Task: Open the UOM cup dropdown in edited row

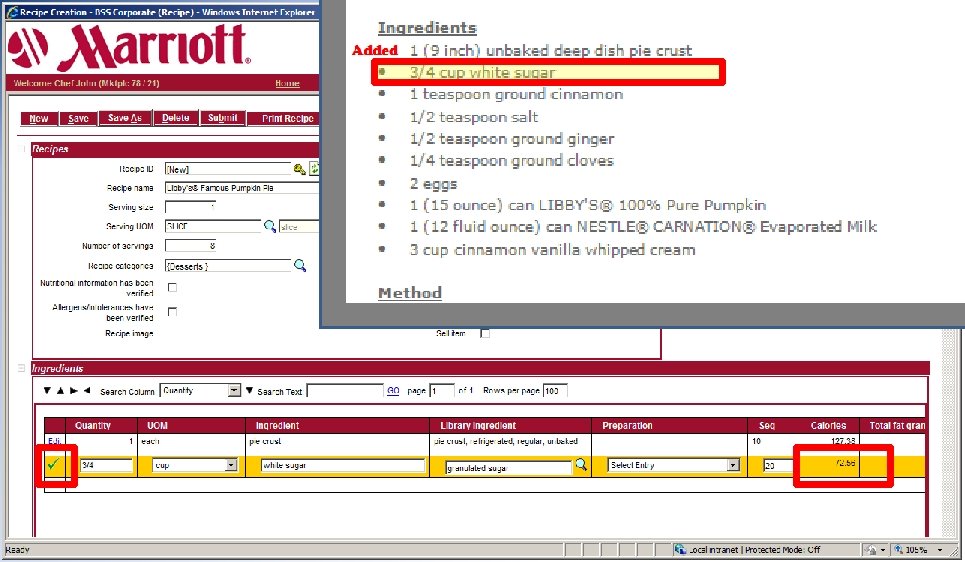Action: tap(231, 465)
